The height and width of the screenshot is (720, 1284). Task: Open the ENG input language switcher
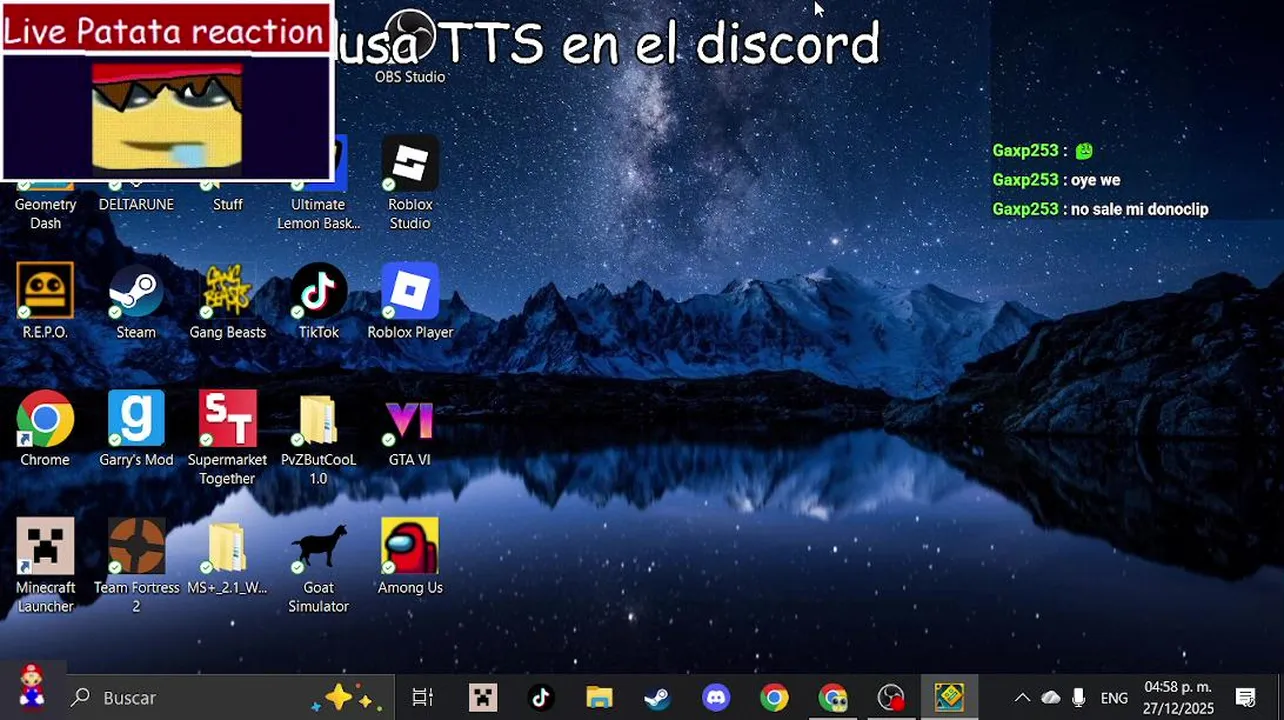coord(1114,698)
